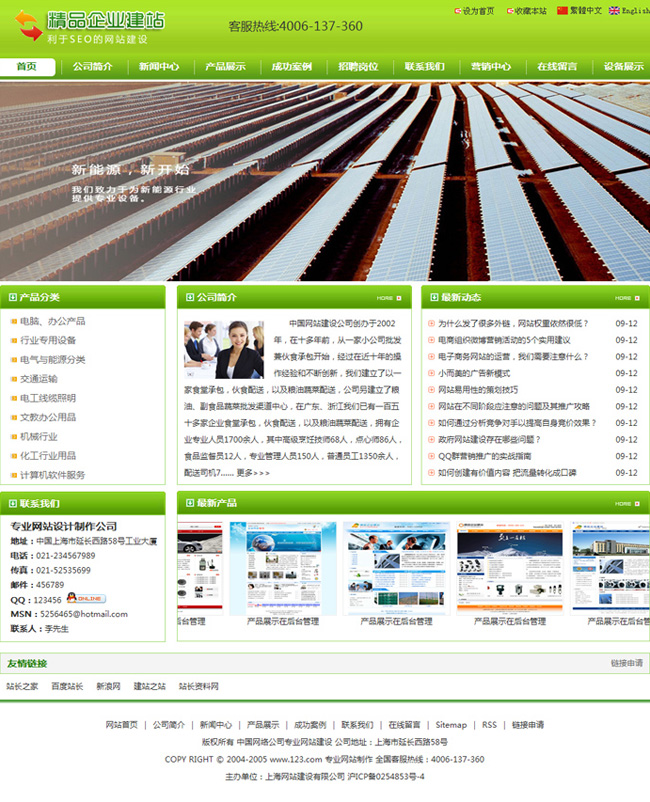Open news 如何创建有价值内容

click(x=507, y=473)
